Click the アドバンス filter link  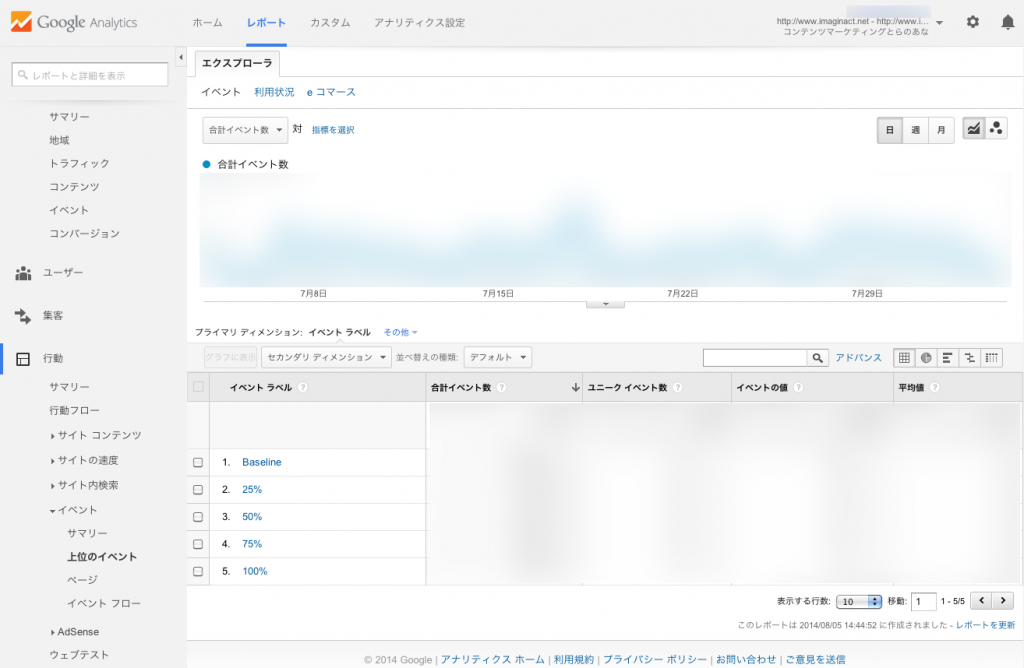click(858, 358)
